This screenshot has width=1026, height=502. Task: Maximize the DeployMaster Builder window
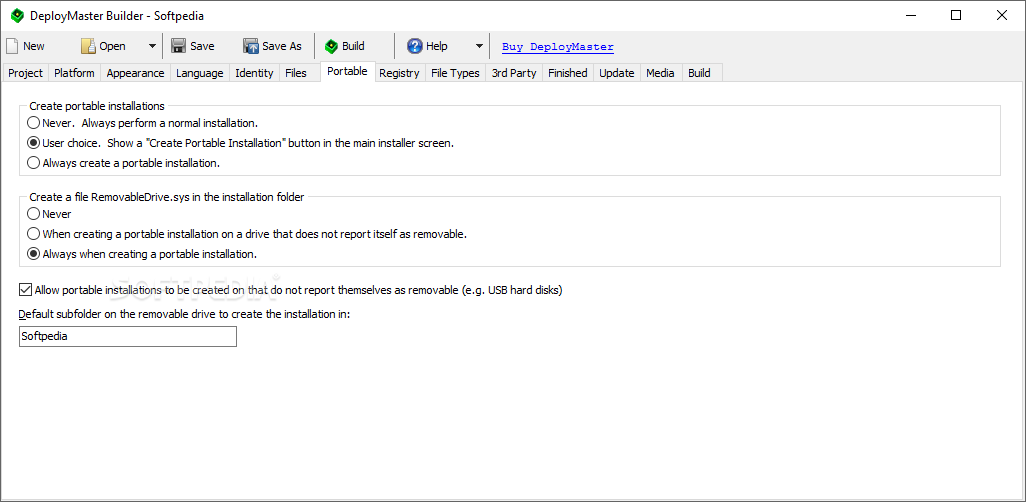956,16
